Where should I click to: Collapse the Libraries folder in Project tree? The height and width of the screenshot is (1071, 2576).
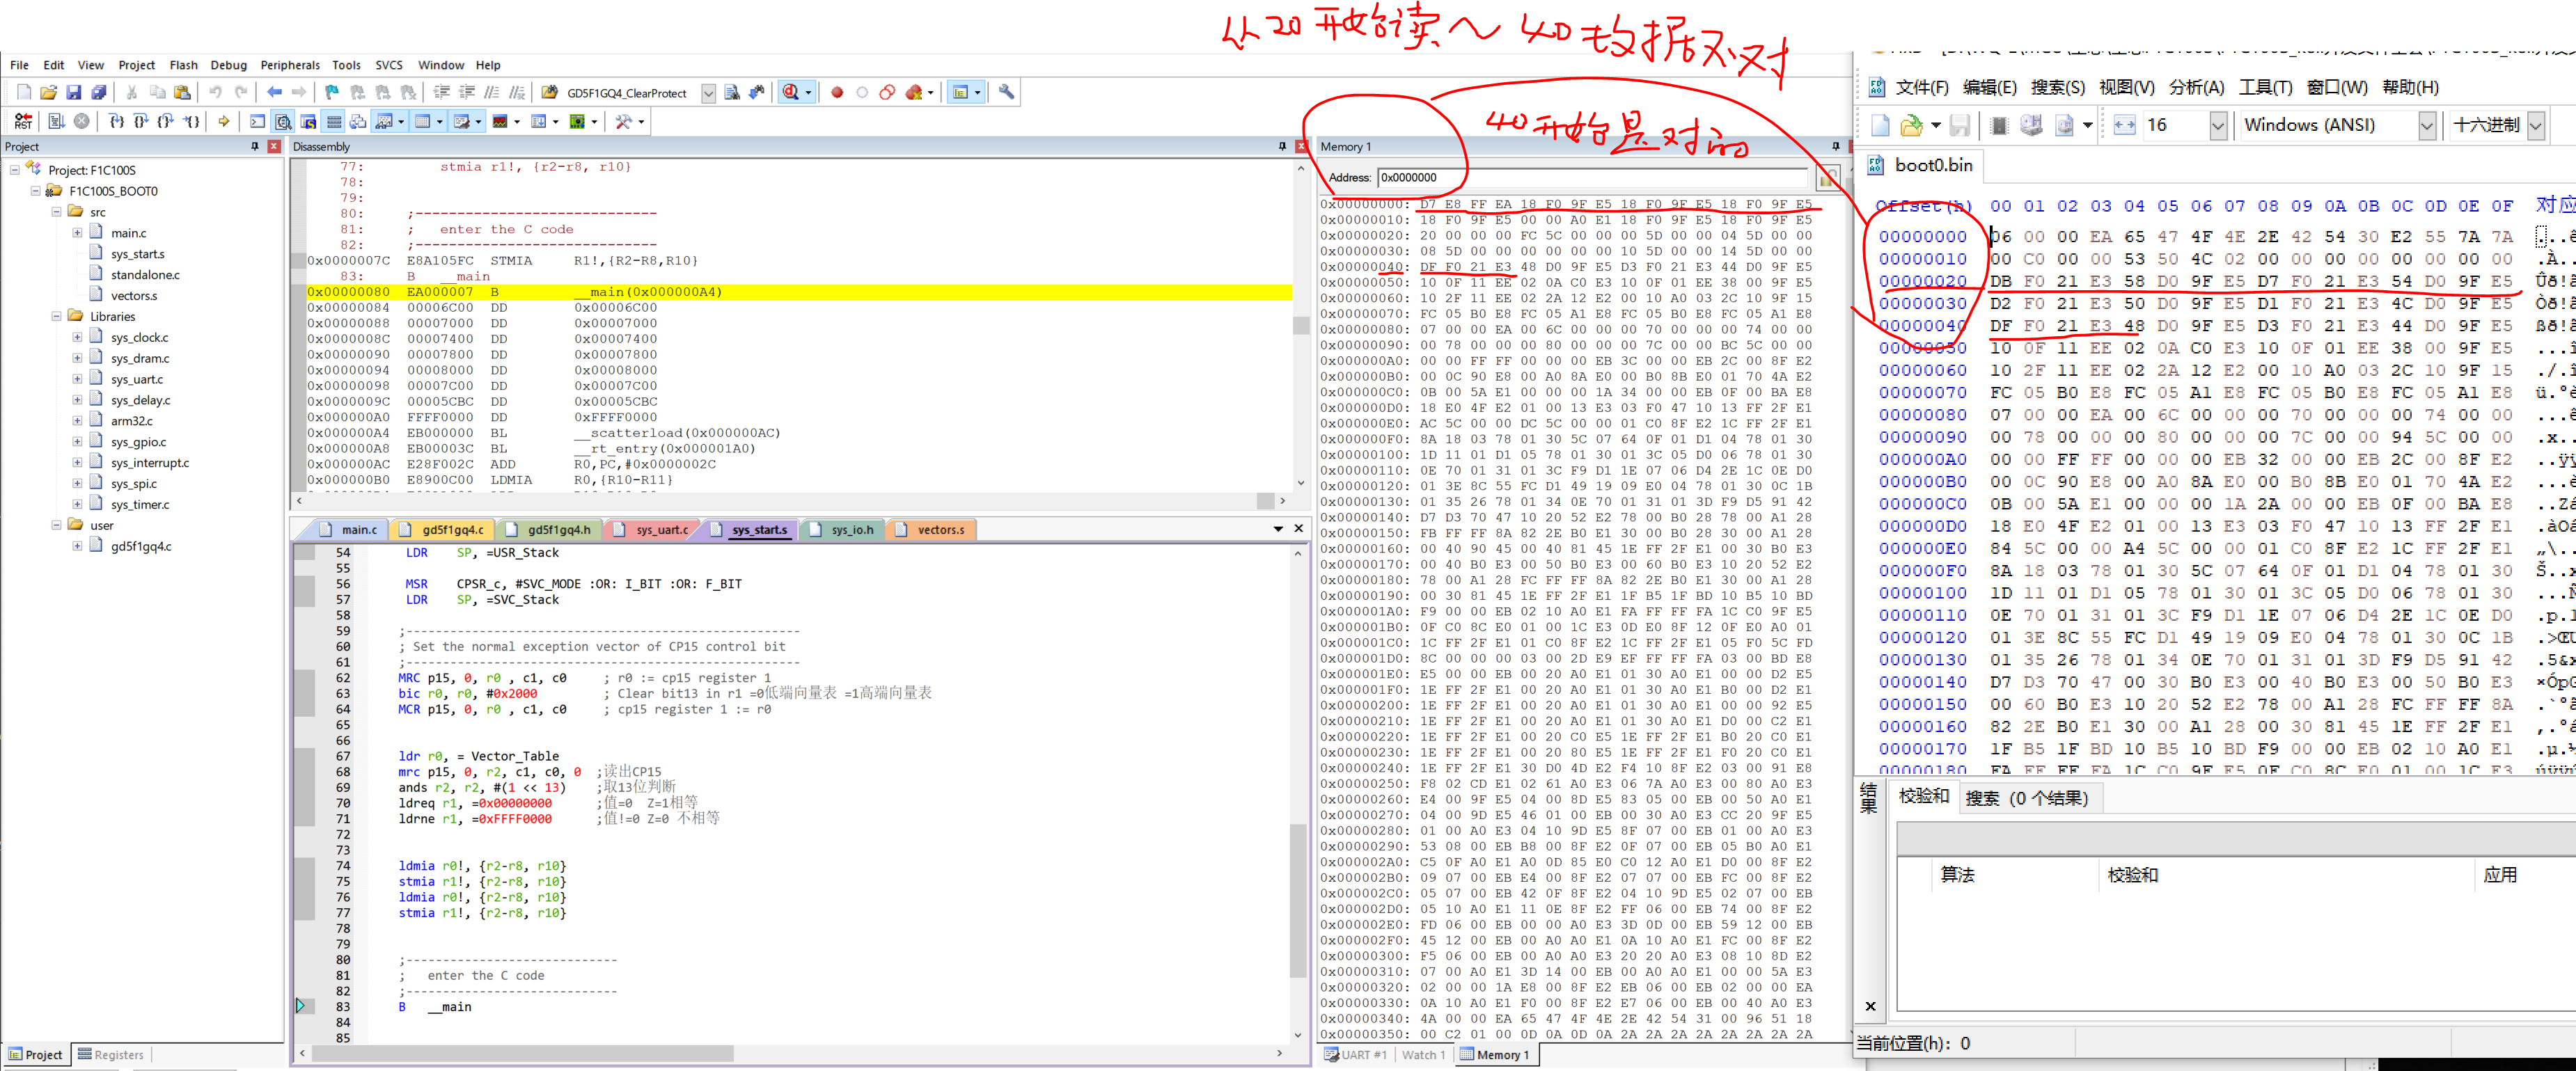coord(57,316)
